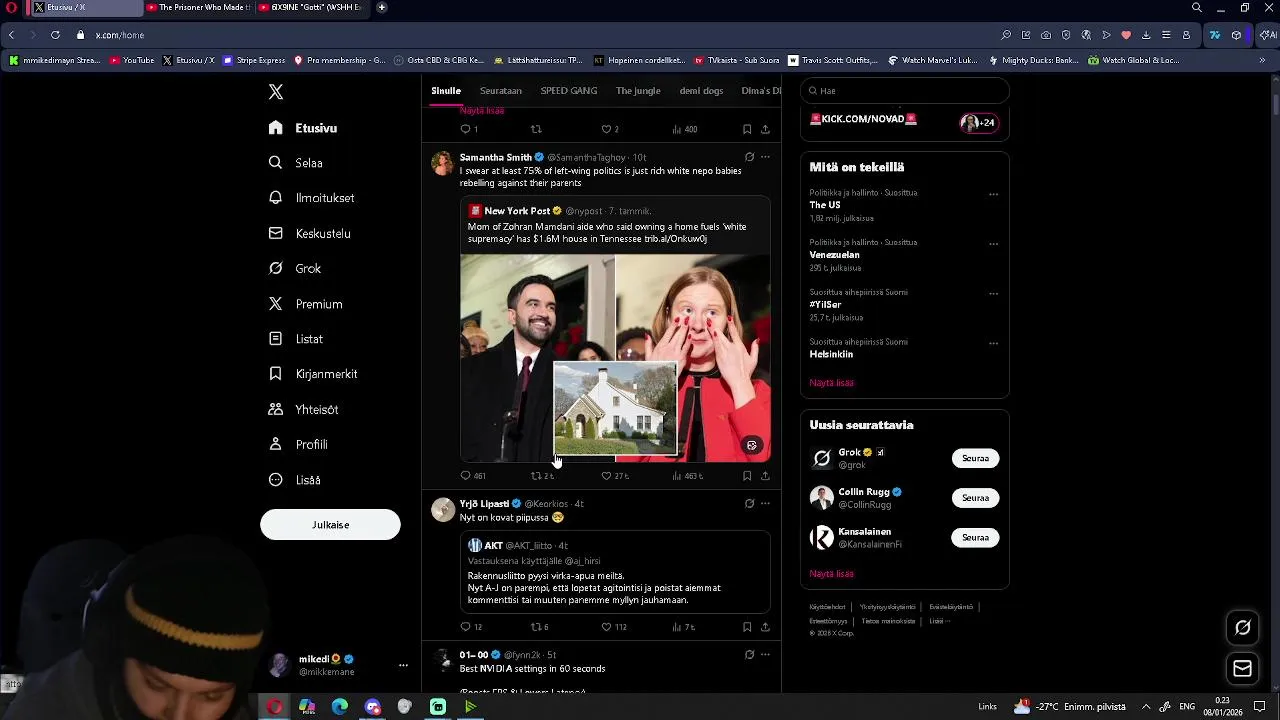Open weather widget in taskbar
This screenshot has width=1280, height=720.
coord(1070,706)
